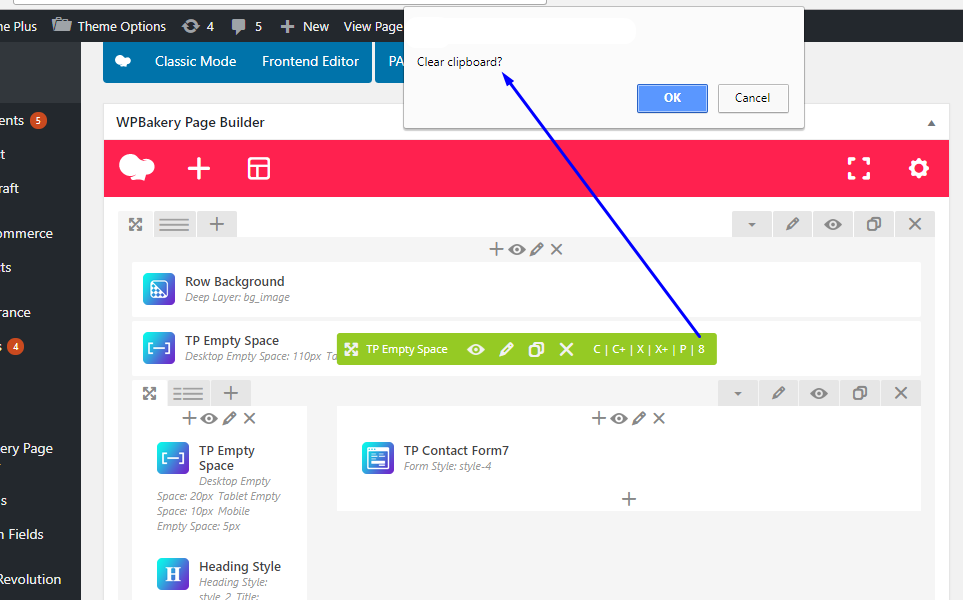
Task: Clone the first row
Action: (873, 224)
